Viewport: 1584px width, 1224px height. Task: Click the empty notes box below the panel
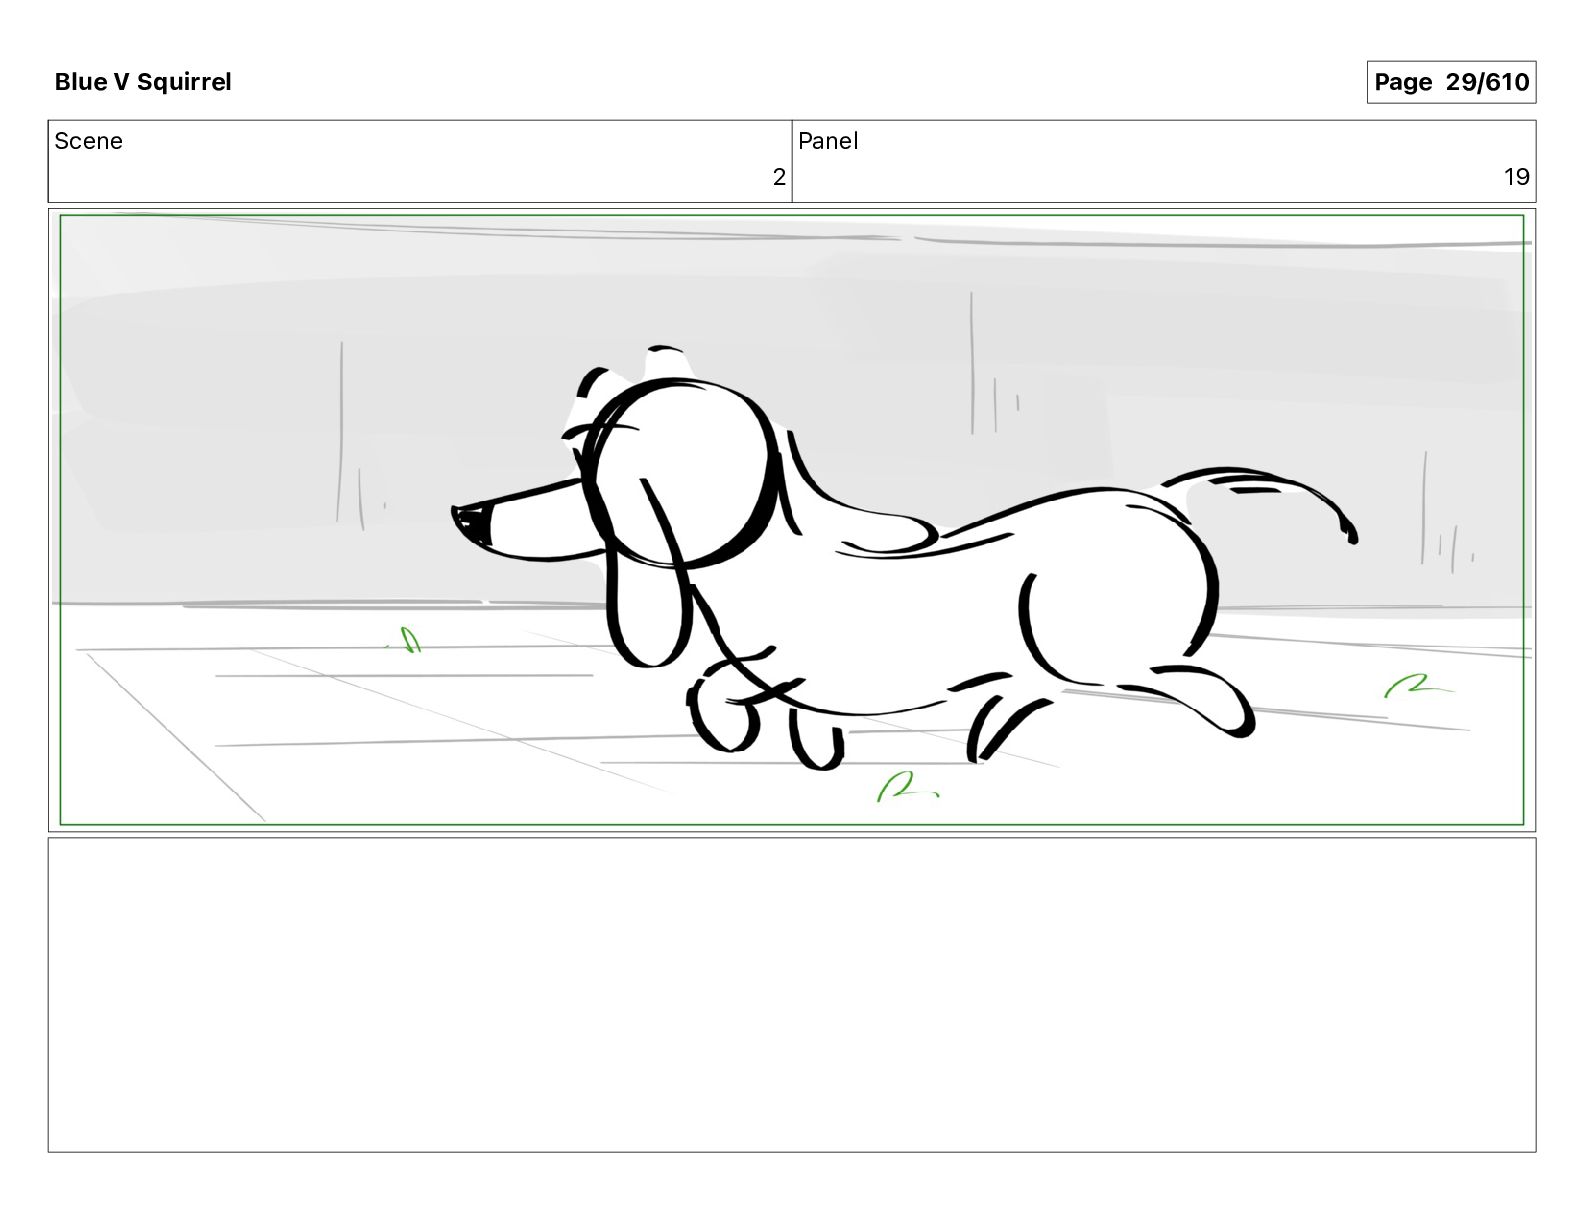point(792,995)
